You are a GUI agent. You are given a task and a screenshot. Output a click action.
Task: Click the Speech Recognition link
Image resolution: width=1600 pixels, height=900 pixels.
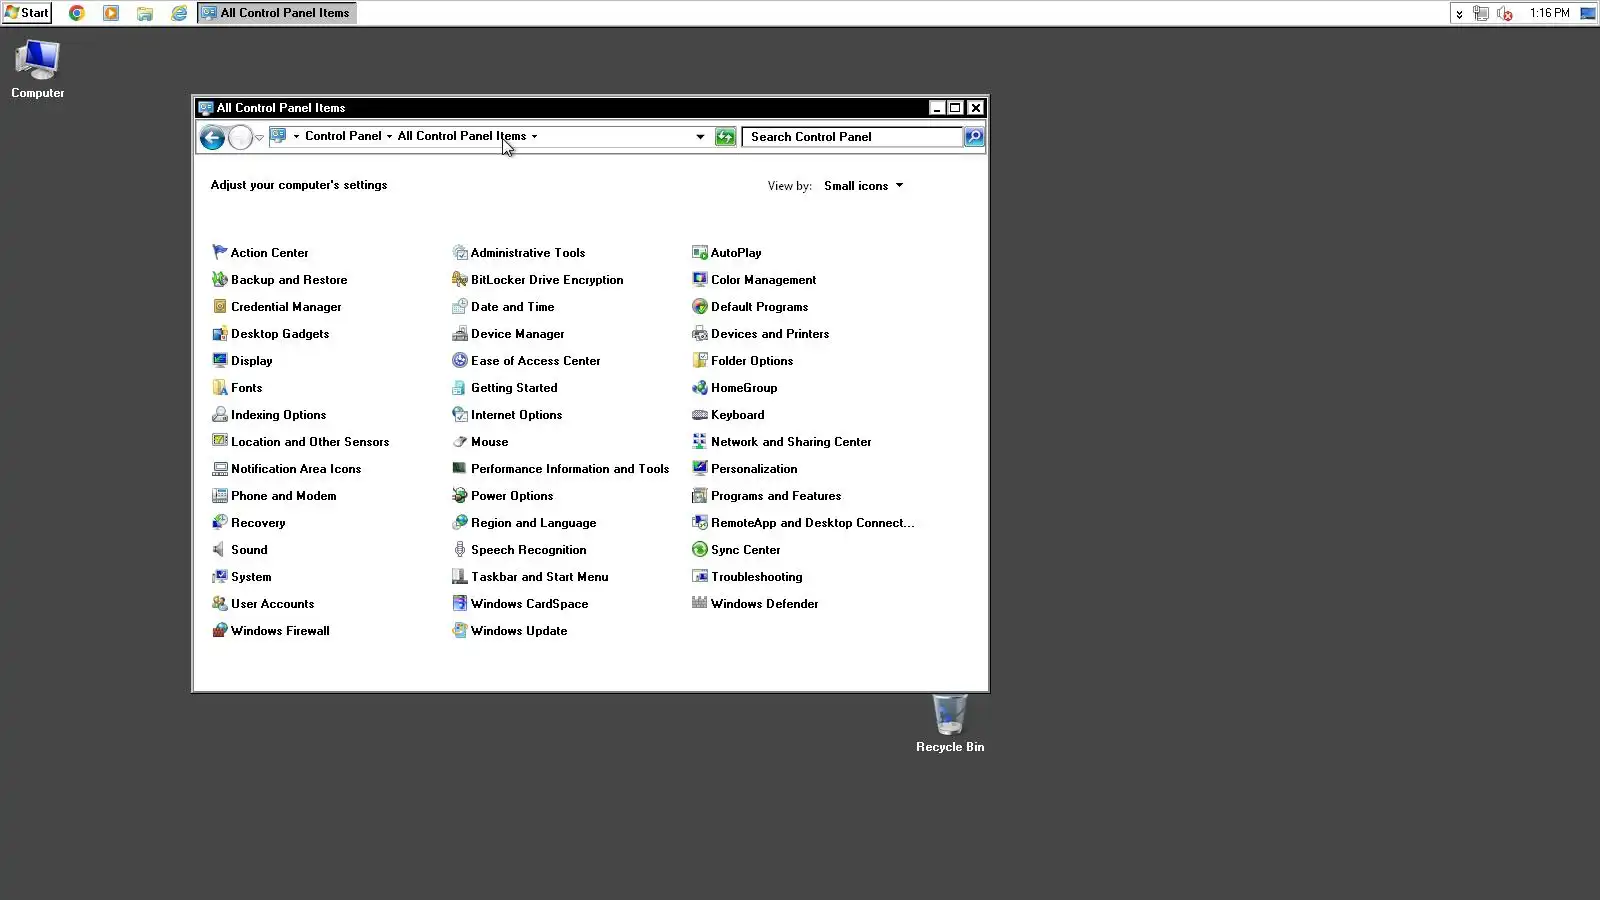click(528, 549)
